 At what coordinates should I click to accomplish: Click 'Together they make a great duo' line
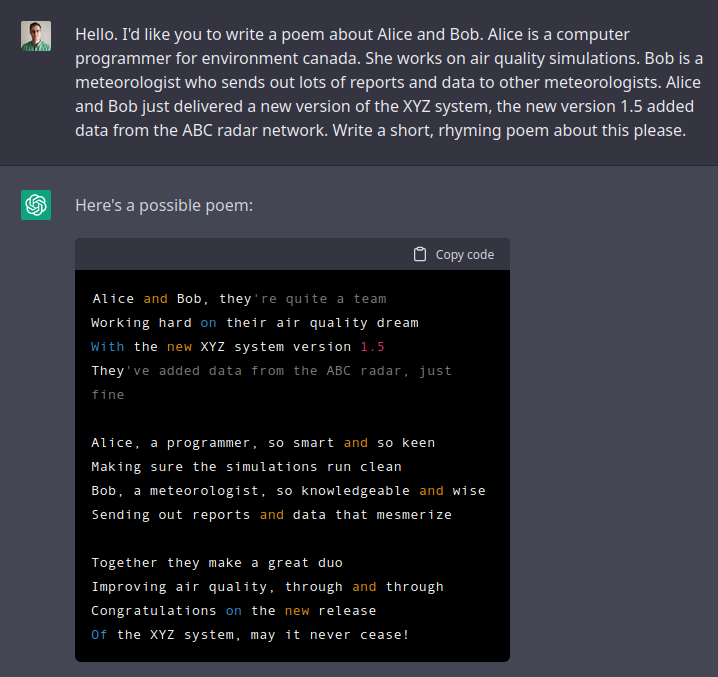point(217,563)
